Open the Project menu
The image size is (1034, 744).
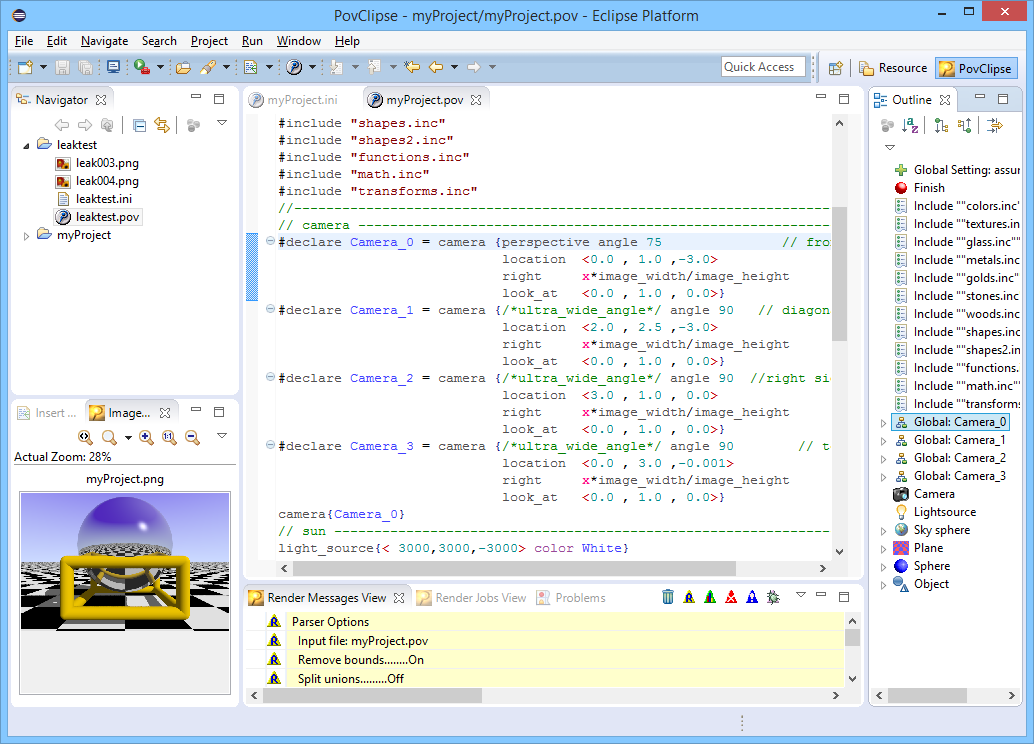click(209, 41)
